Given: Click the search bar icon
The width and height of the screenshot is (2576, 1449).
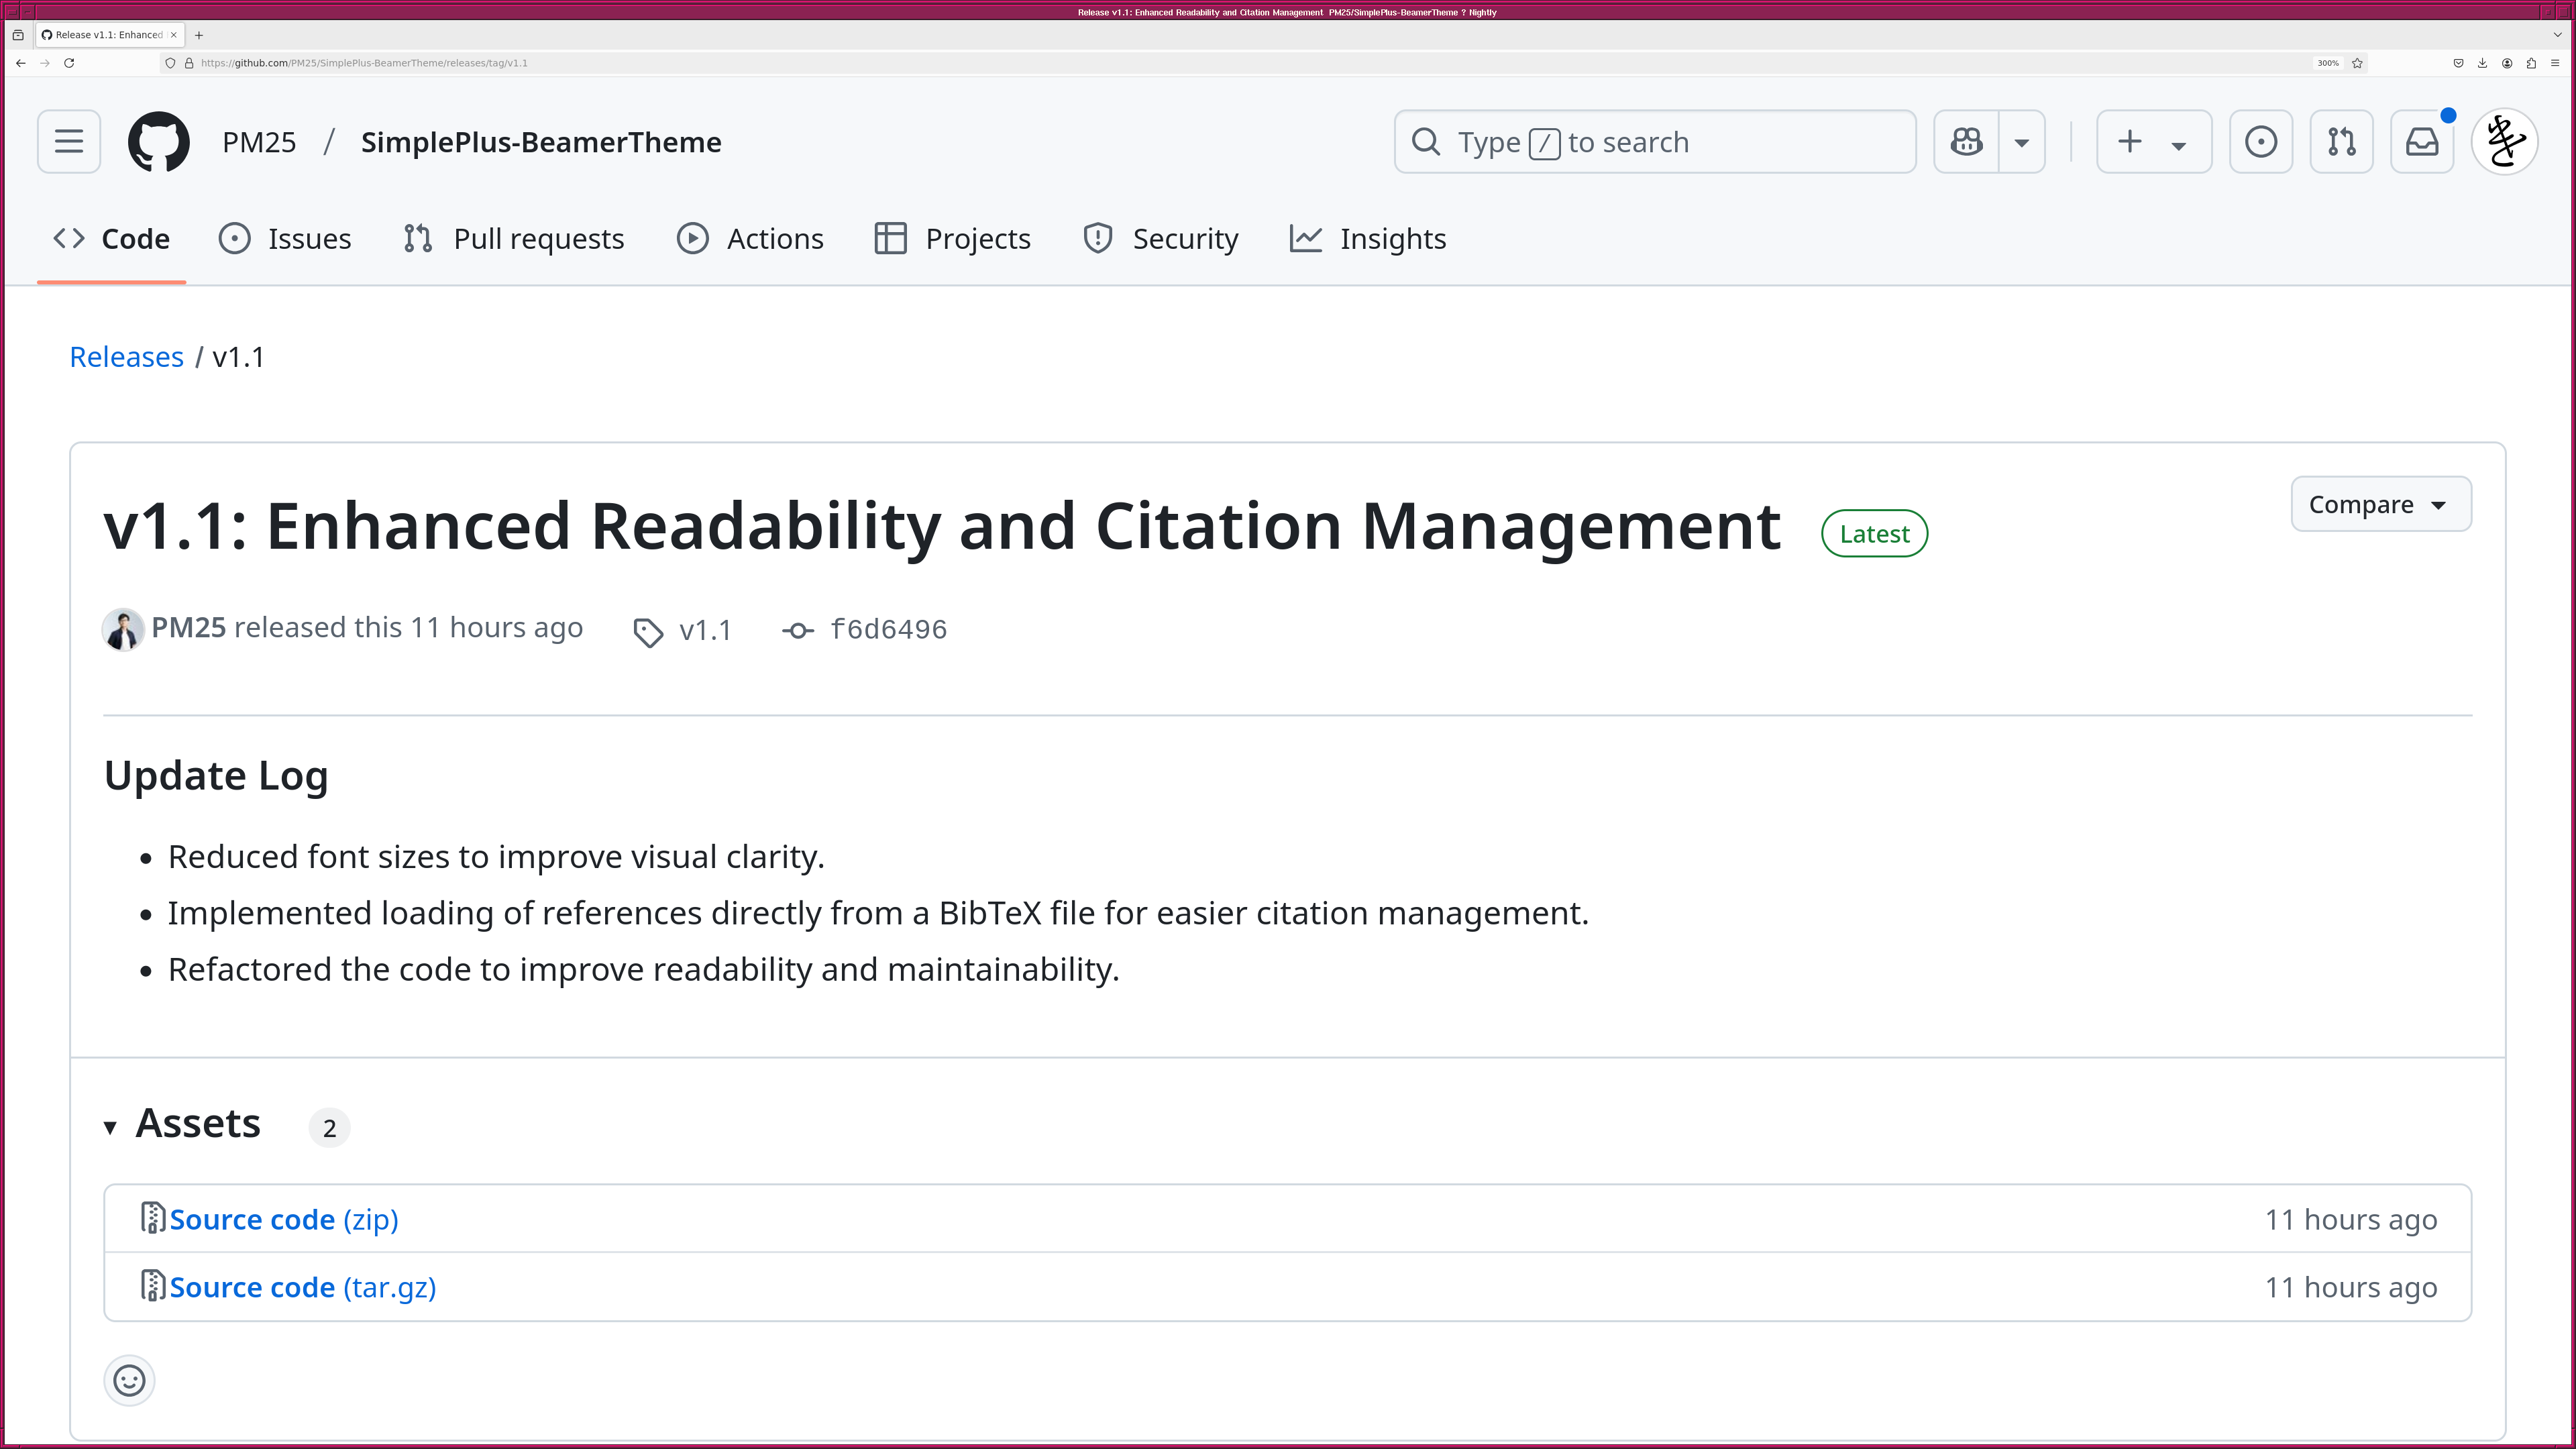Looking at the screenshot, I should 1426,142.
